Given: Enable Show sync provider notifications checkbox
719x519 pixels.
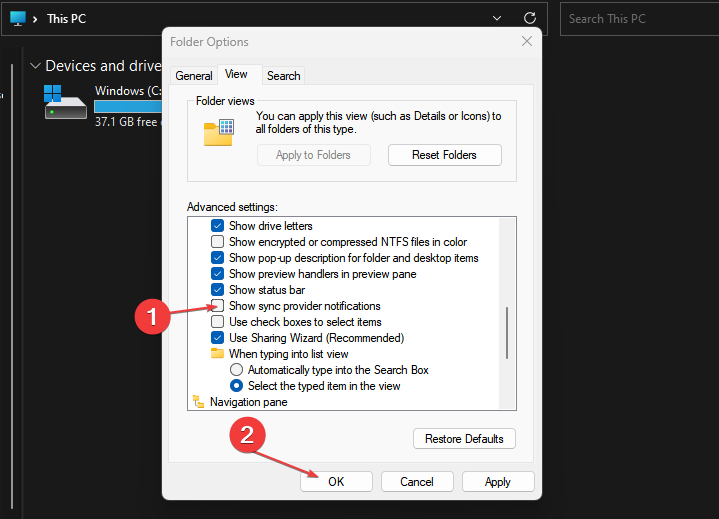Looking at the screenshot, I should tap(217, 305).
